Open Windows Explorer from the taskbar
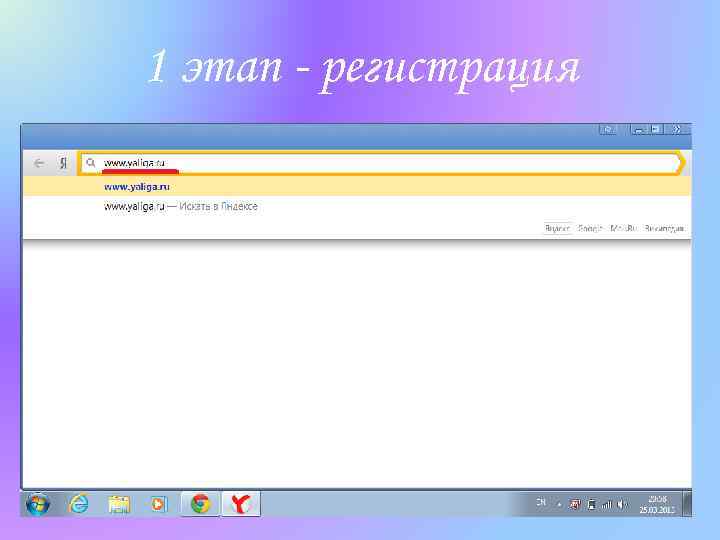This screenshot has height=540, width=720. (119, 504)
